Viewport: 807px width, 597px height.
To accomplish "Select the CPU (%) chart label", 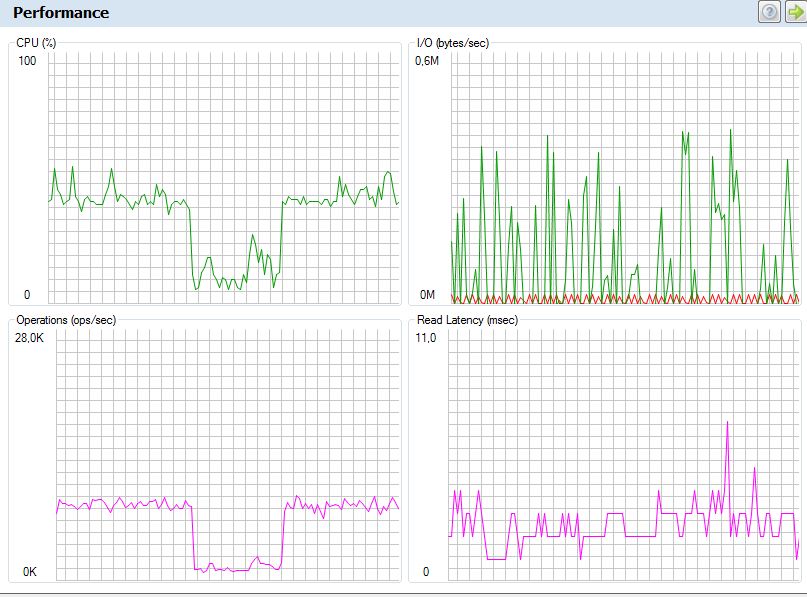I will click(x=36, y=43).
